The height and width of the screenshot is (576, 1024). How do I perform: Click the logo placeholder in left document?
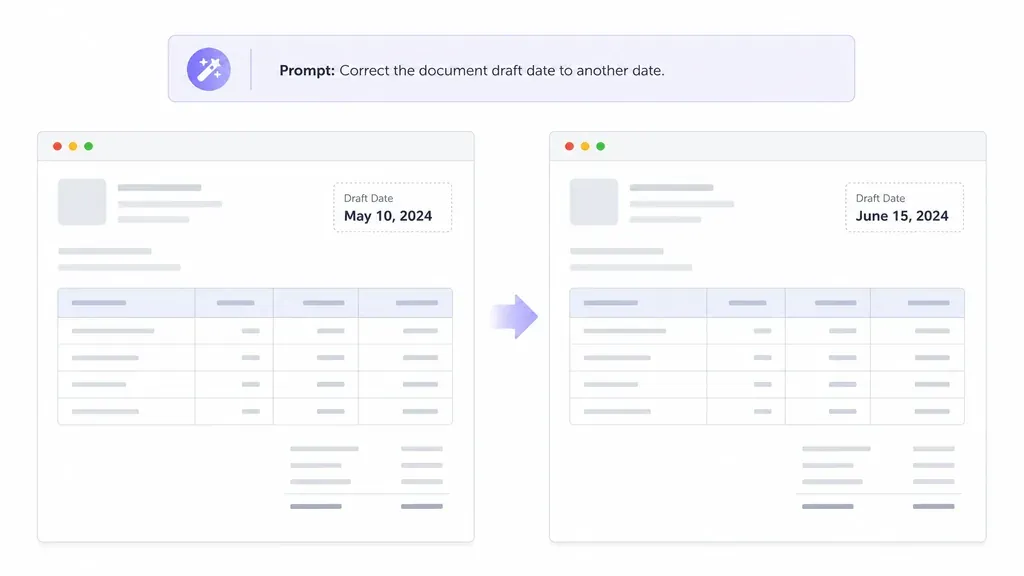[x=82, y=202]
